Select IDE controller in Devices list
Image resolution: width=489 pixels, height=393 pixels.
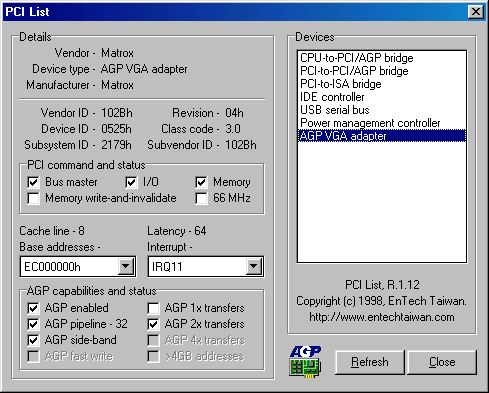coord(382,97)
